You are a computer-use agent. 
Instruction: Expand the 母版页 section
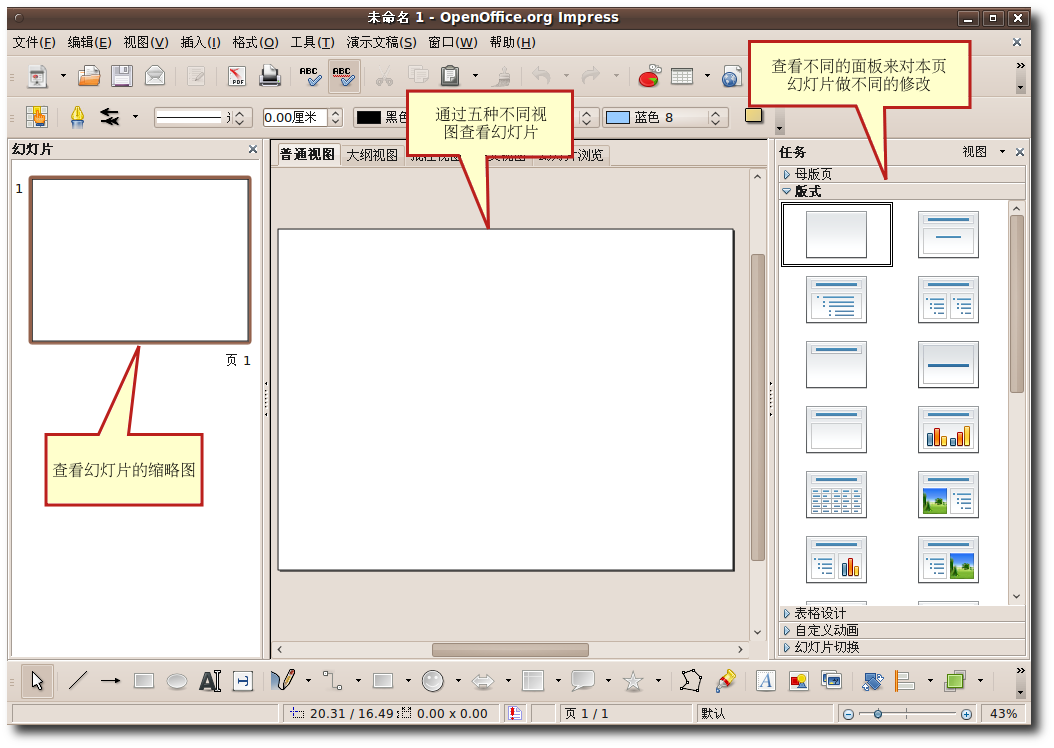(901, 174)
